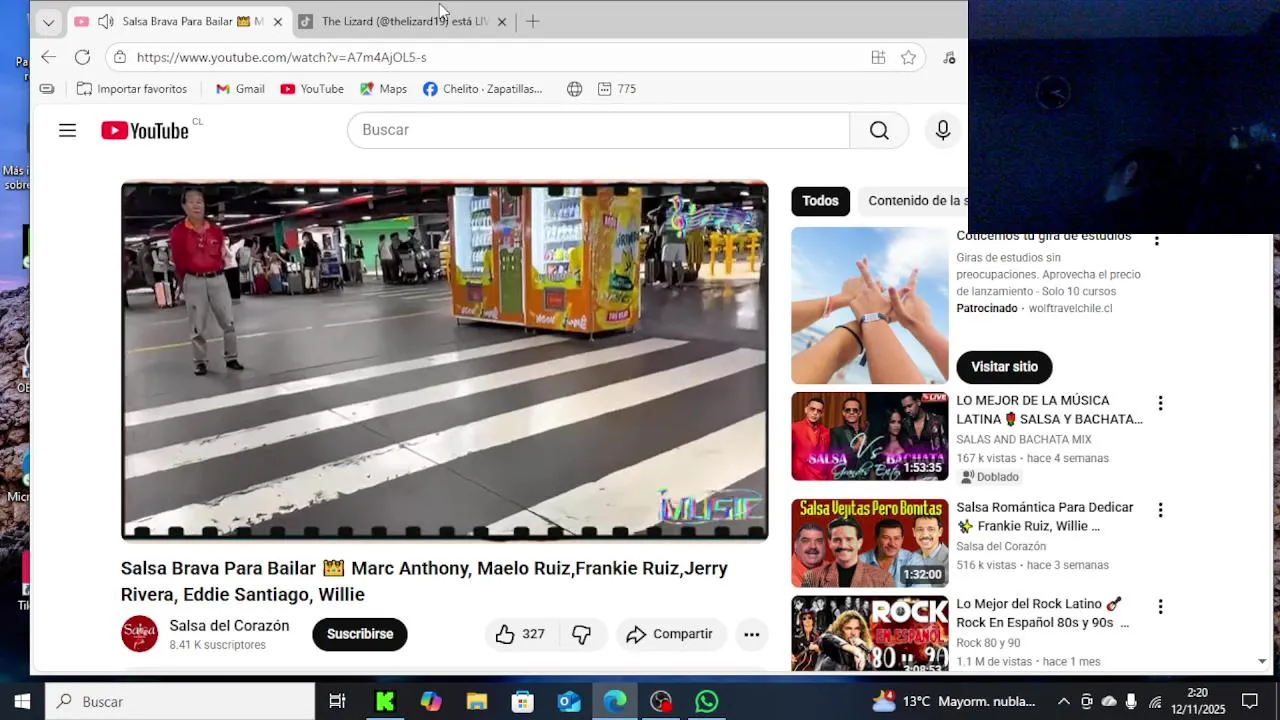Open the 775 bookmark in favorites bar
The width and height of the screenshot is (1280, 720).
617,89
